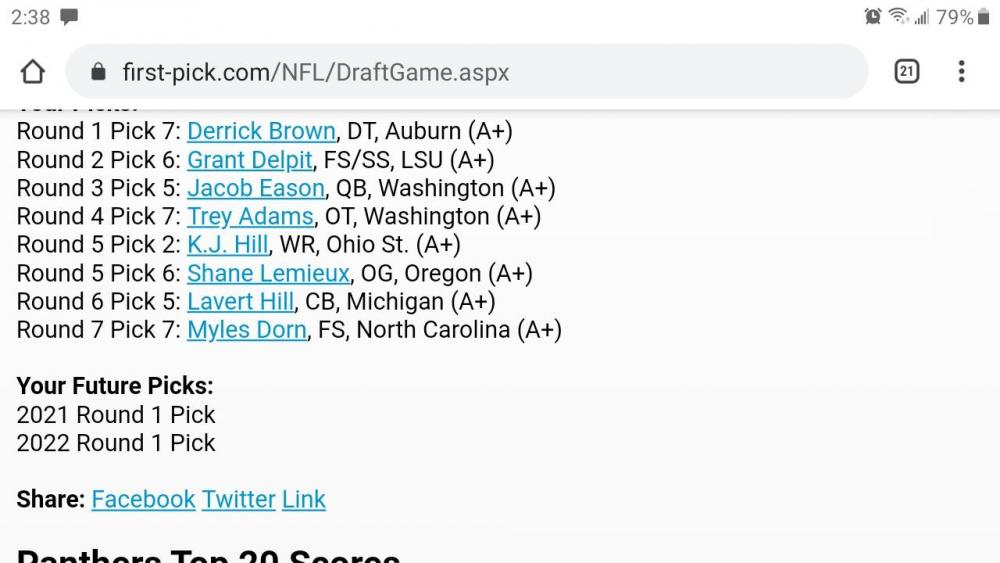
Task: Click the share Link hyperlink
Action: point(304,499)
